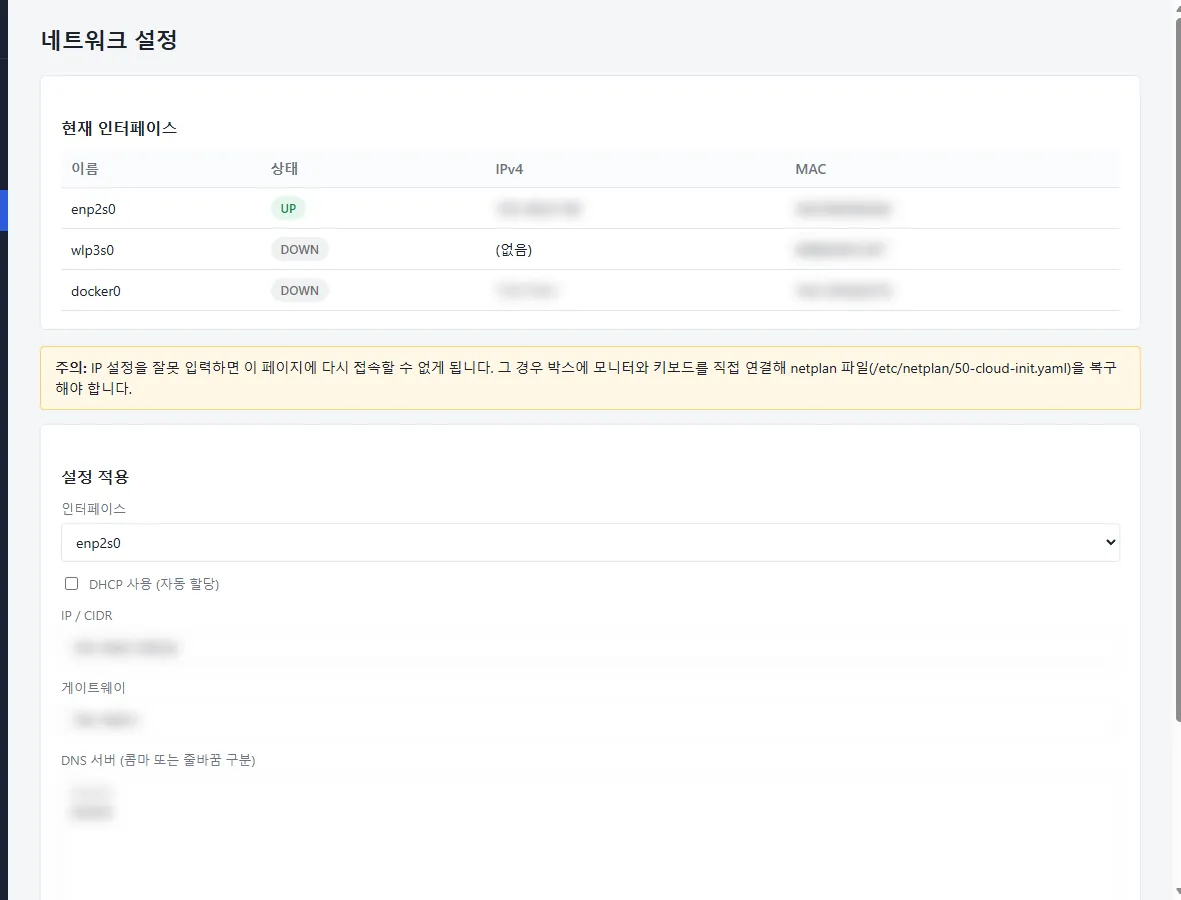Click the IP / CIDR input field
The image size is (1181, 900).
coord(590,648)
